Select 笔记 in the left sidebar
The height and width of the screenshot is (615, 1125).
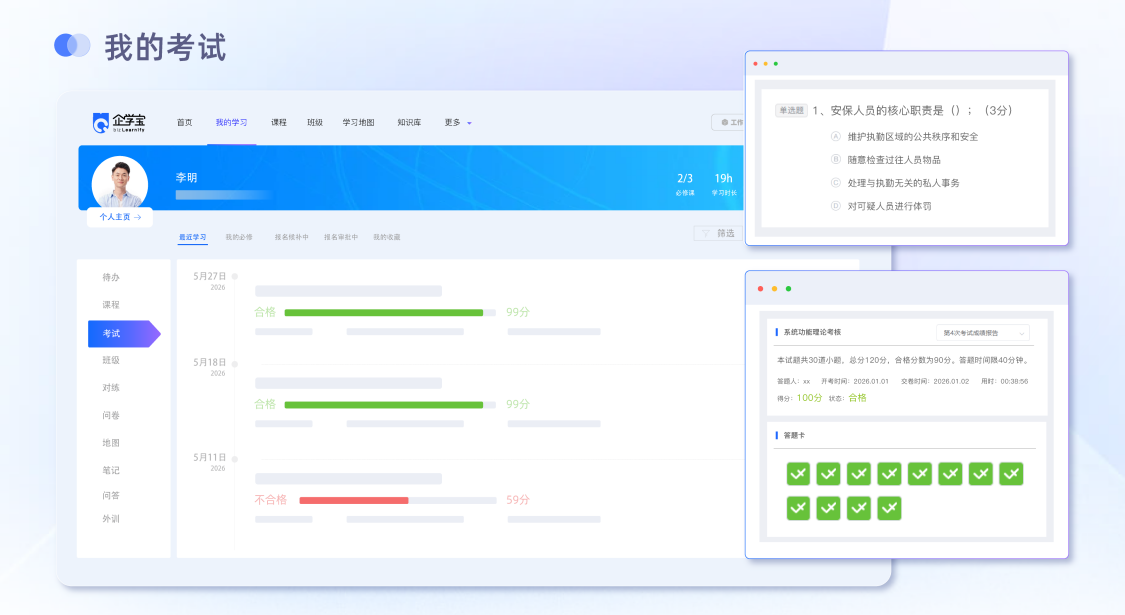(110, 470)
